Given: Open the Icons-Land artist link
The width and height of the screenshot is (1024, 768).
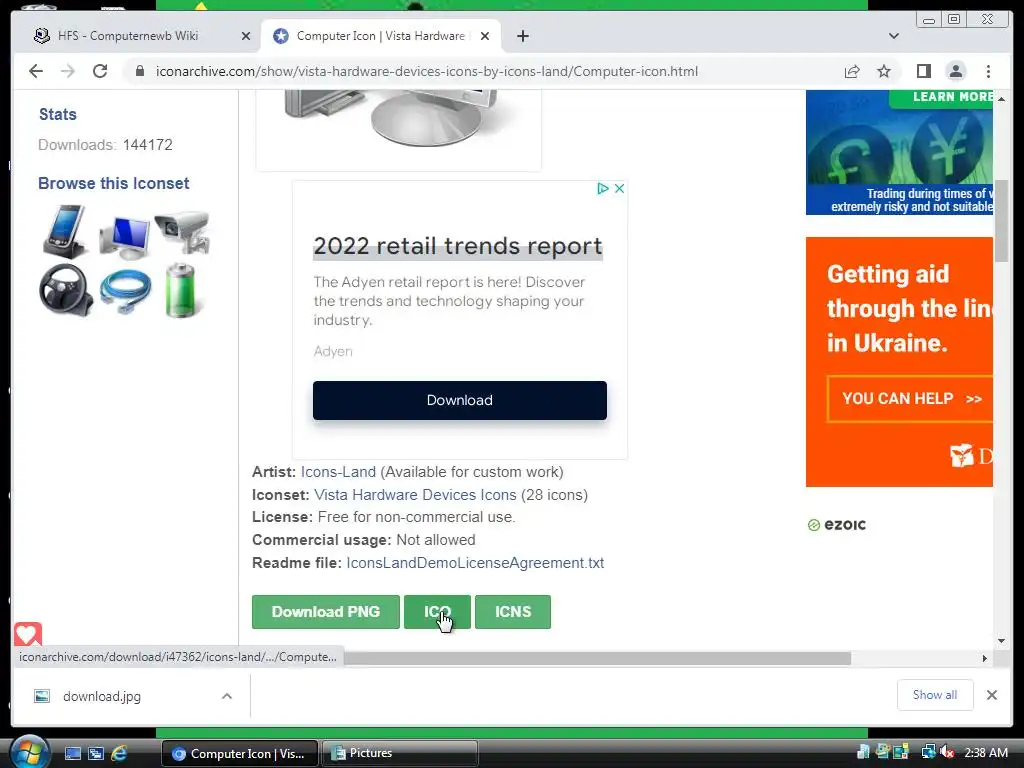Looking at the screenshot, I should [338, 472].
